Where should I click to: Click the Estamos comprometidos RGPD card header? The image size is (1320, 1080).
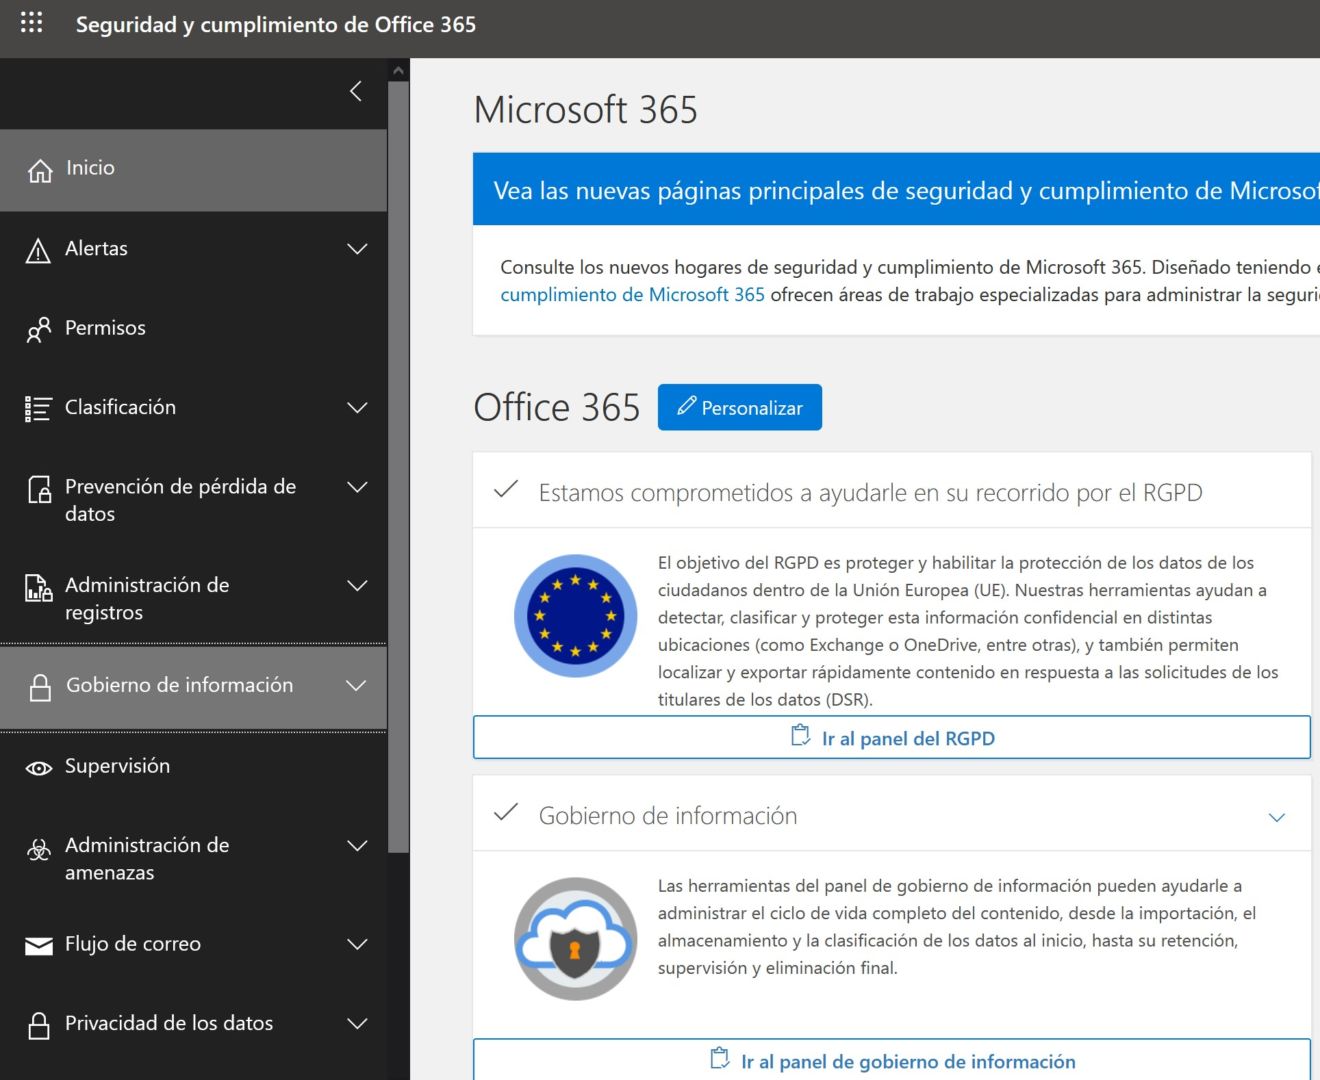(892, 491)
